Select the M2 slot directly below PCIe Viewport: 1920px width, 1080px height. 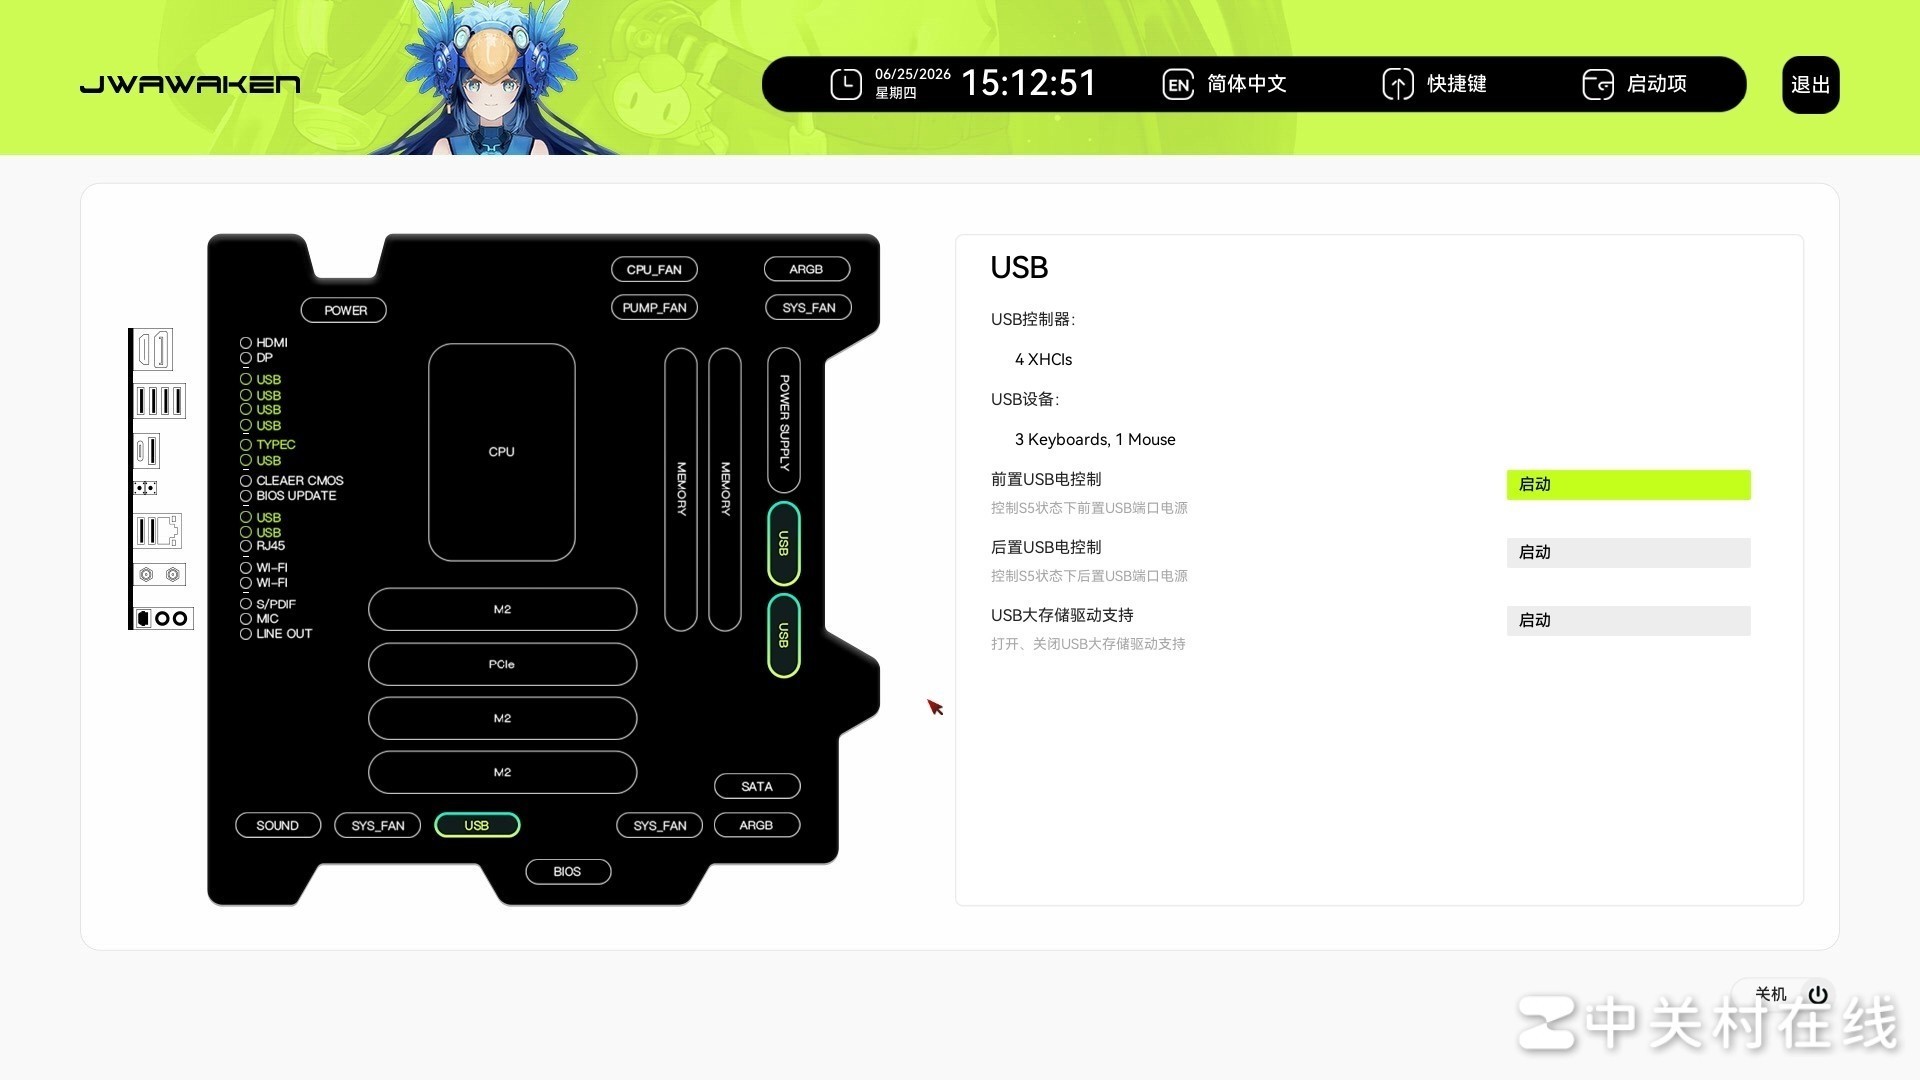(x=502, y=718)
